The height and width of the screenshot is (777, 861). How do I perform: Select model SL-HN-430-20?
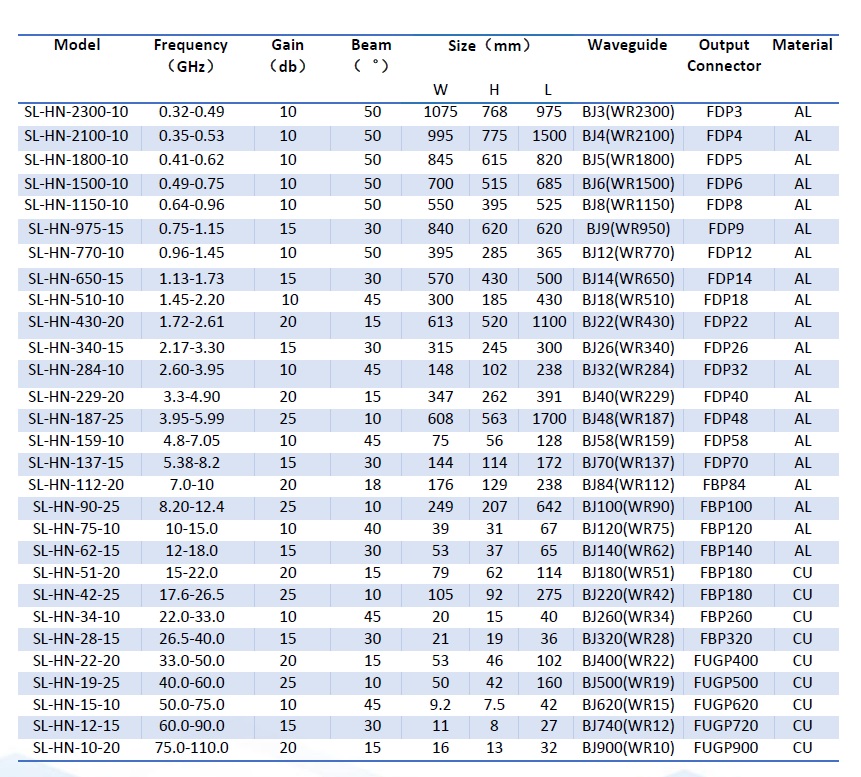click(x=76, y=322)
